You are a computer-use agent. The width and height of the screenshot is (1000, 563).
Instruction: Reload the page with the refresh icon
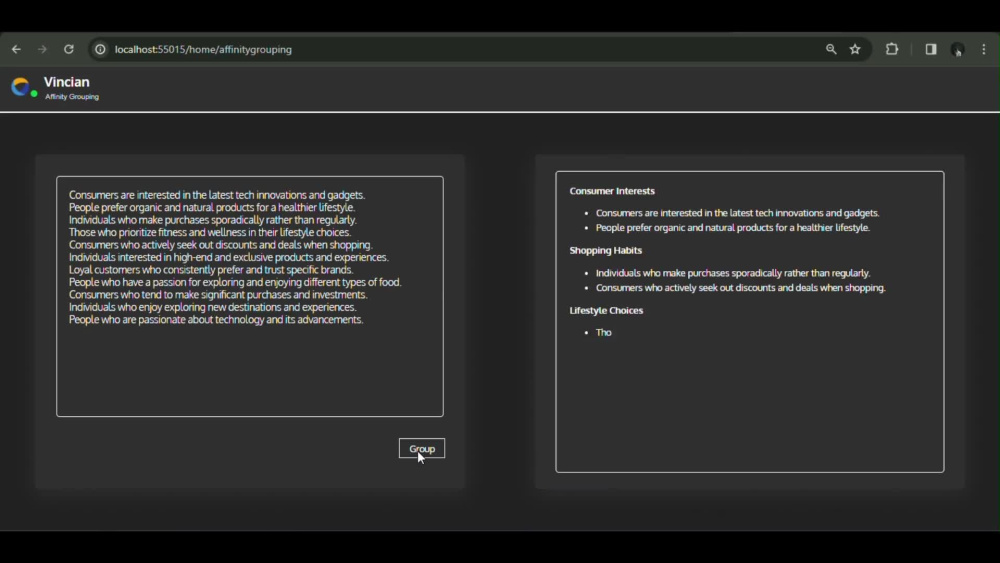coord(69,49)
